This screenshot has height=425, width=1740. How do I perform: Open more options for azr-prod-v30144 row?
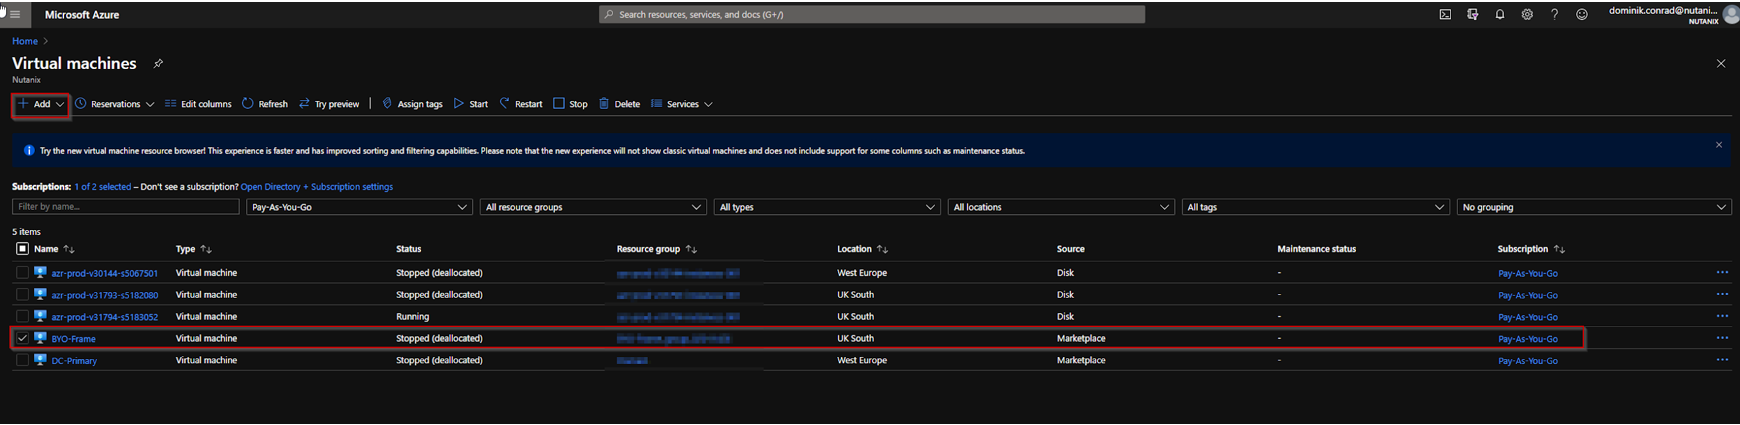click(x=1722, y=272)
